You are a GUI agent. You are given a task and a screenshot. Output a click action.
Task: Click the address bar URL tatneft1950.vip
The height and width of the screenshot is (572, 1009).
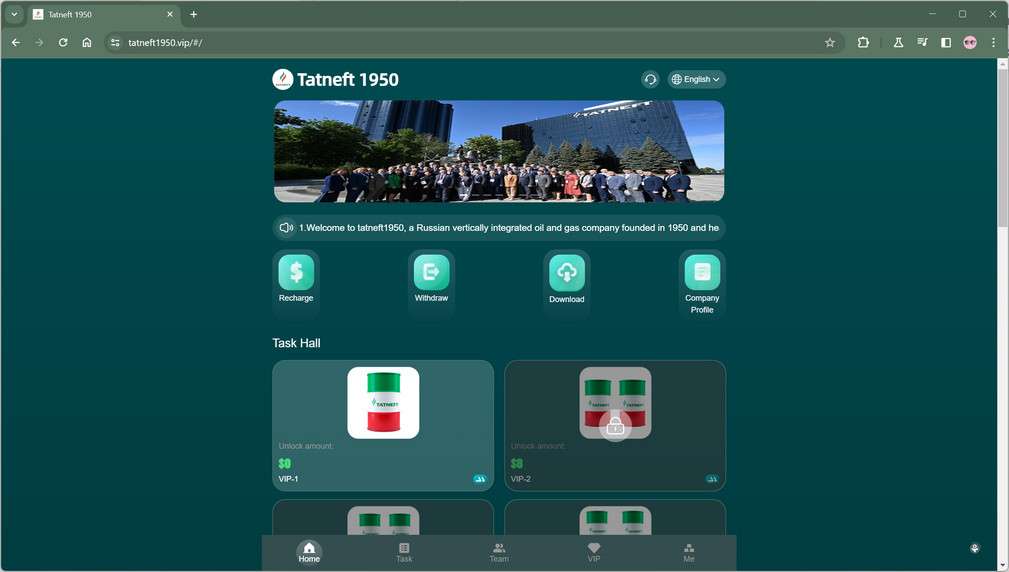pos(165,42)
